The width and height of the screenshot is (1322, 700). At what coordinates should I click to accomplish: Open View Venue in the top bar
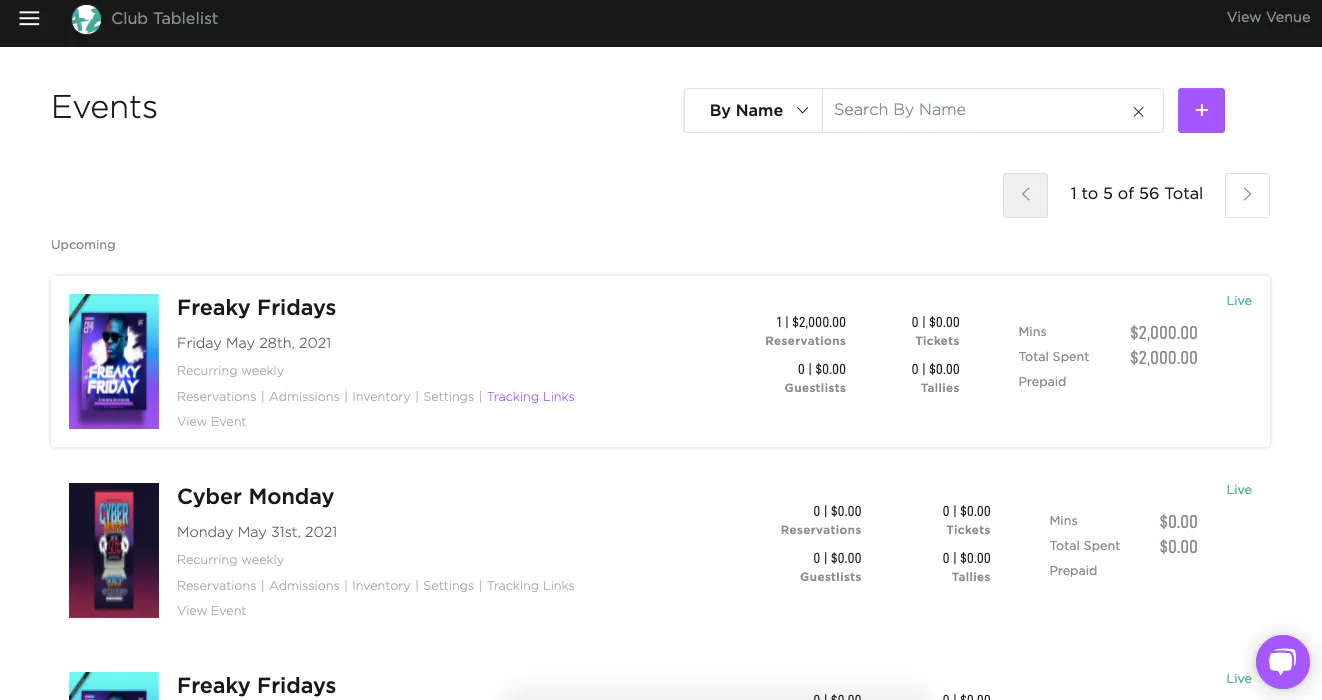(1268, 17)
